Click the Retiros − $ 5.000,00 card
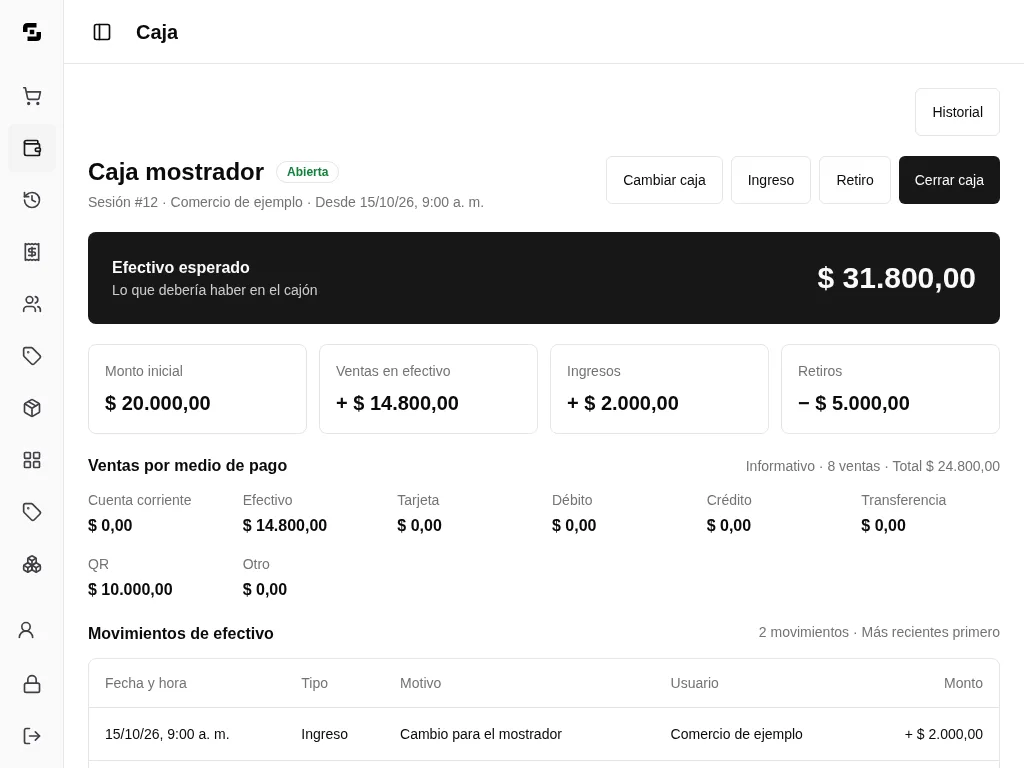1024x768 pixels. [x=890, y=389]
